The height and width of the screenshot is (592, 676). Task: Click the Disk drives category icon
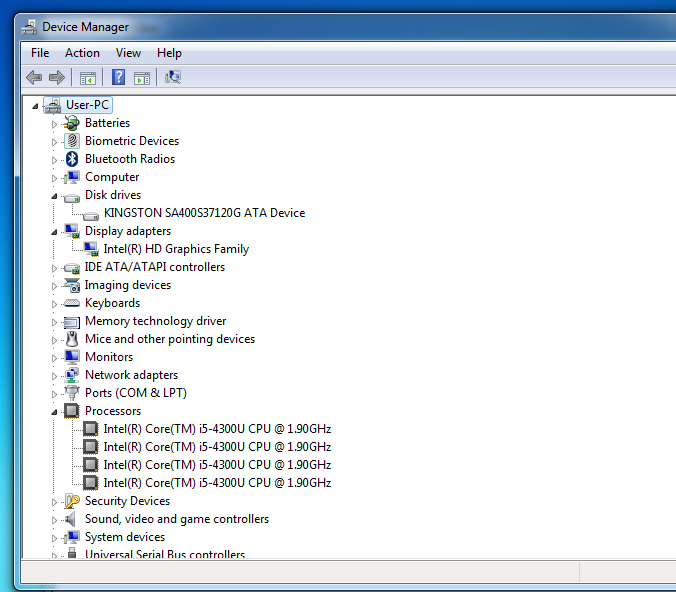point(72,197)
